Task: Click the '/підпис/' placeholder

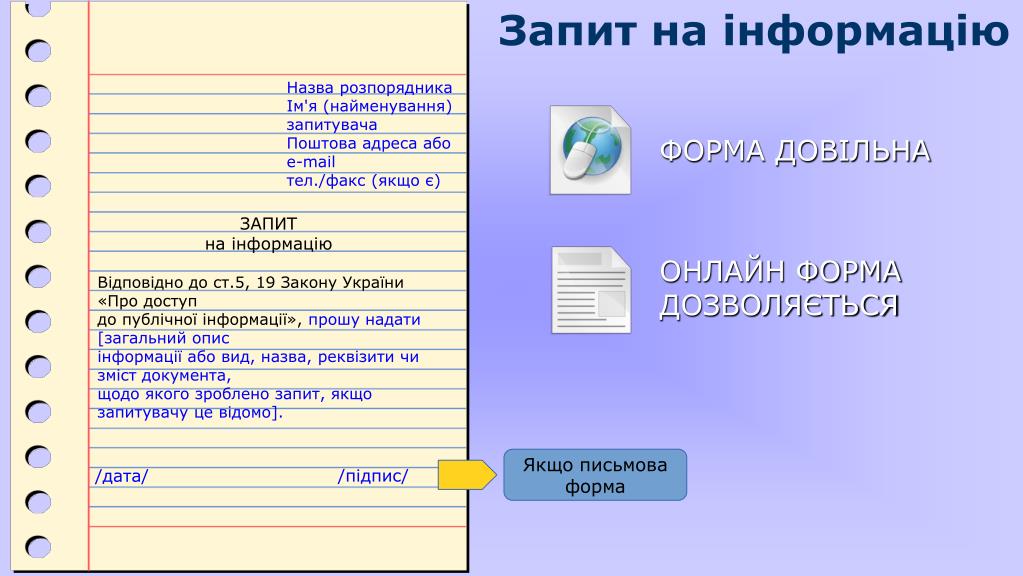Action: tap(373, 476)
